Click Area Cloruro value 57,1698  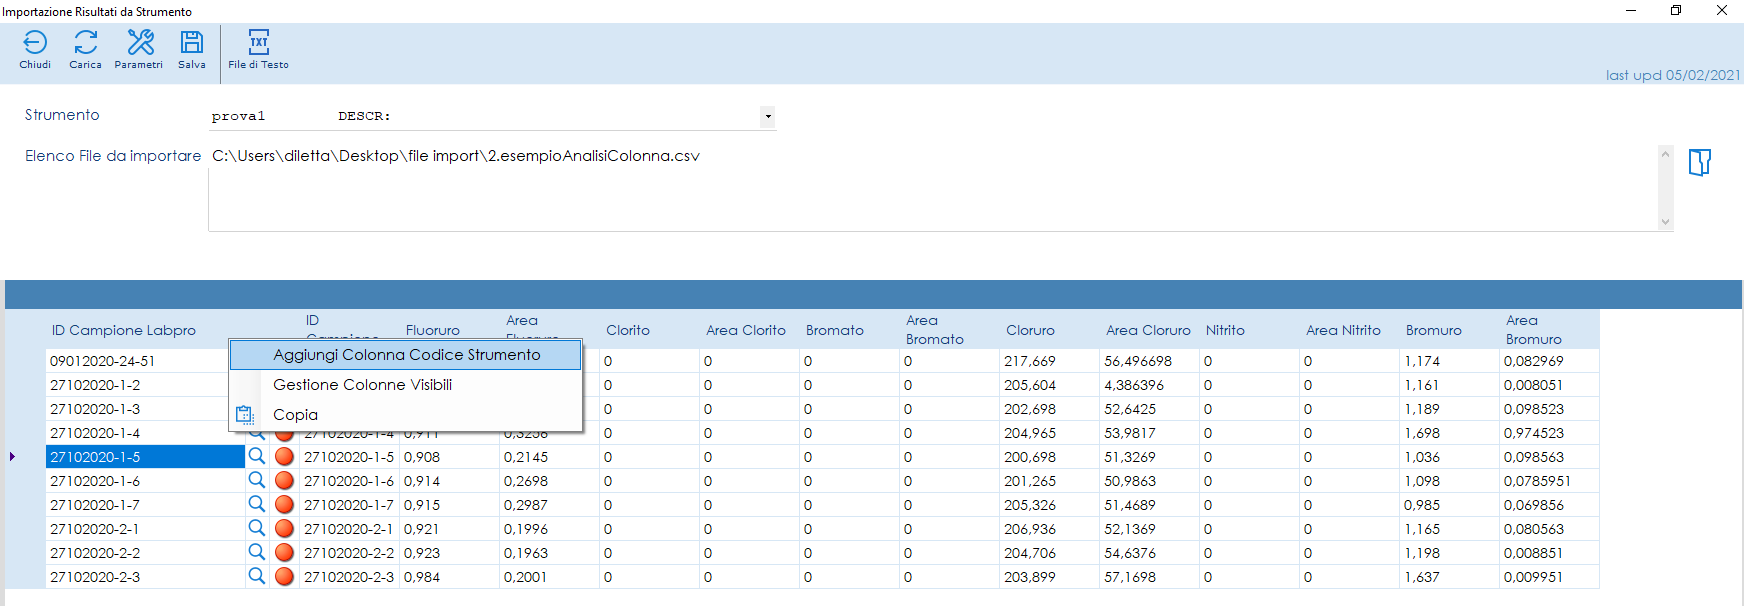coord(1149,577)
